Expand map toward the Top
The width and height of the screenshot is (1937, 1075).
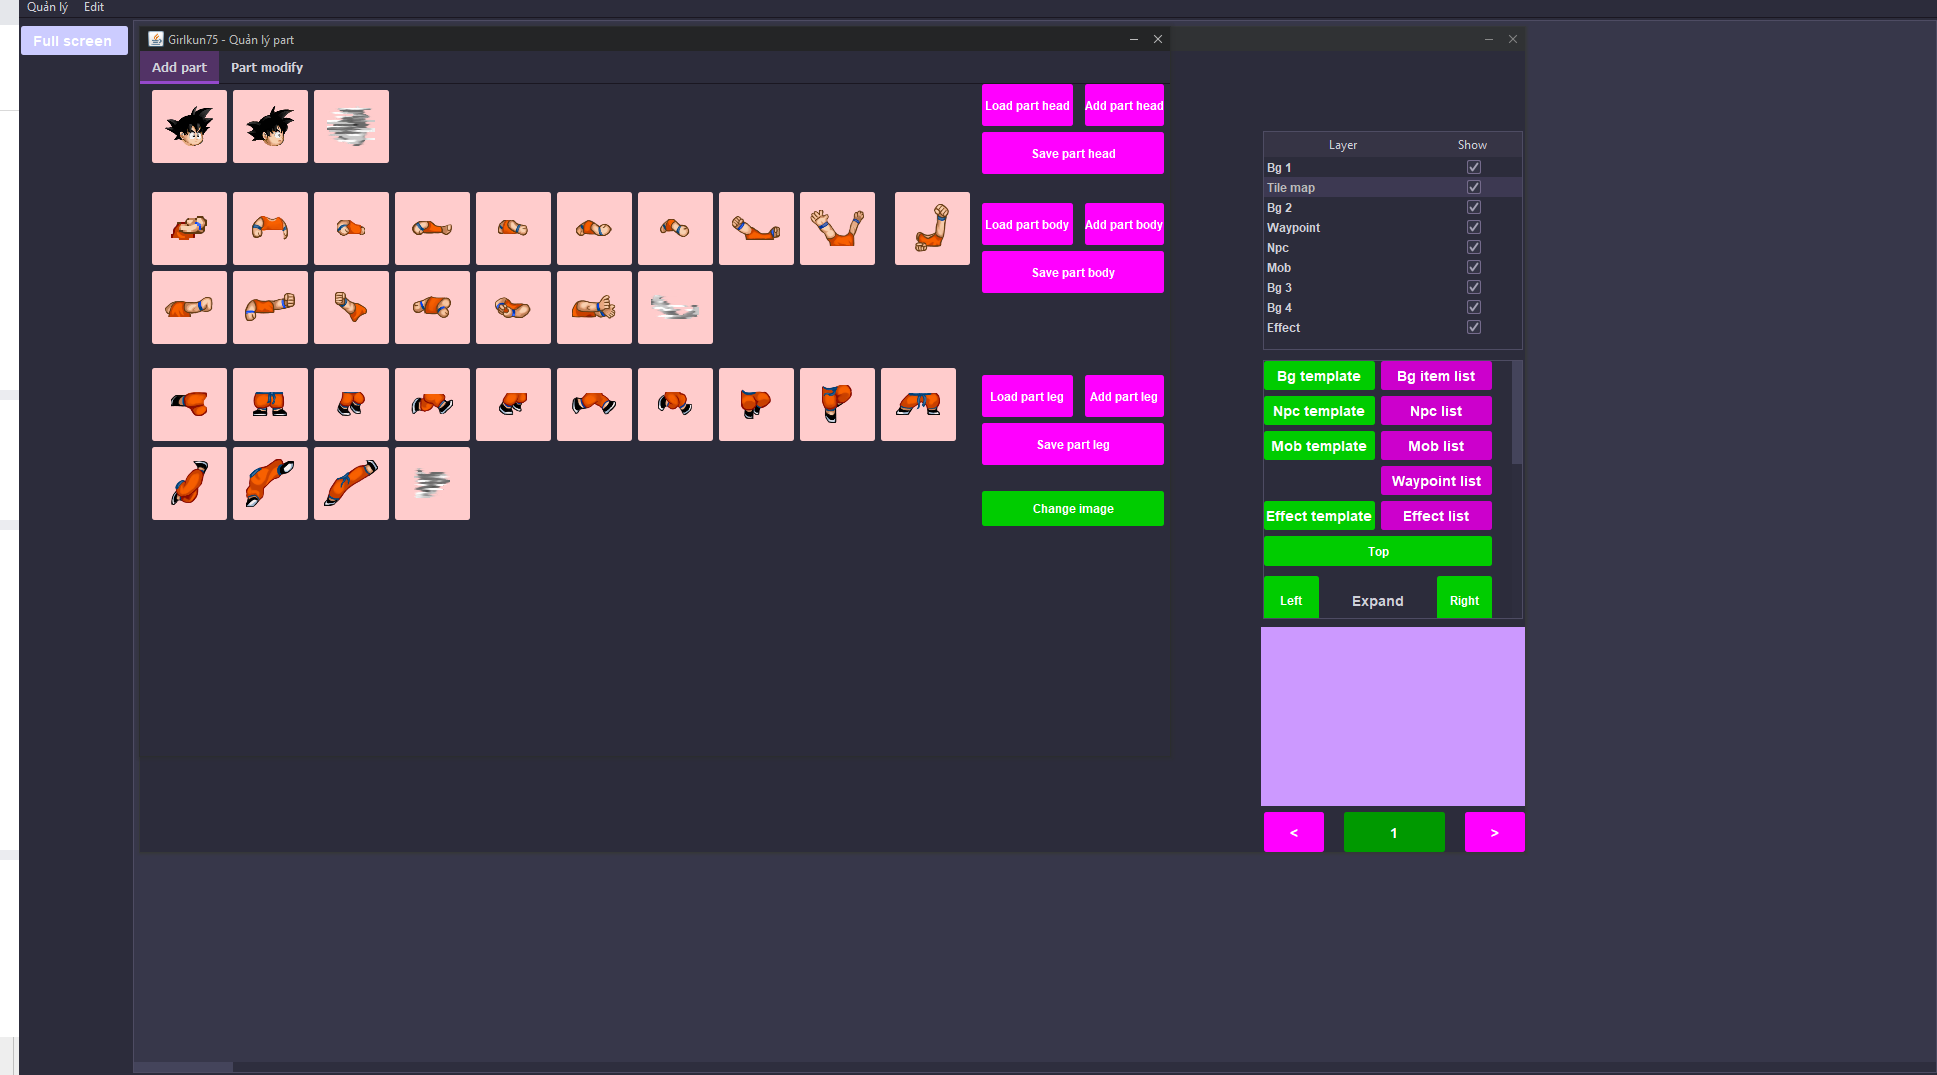click(x=1377, y=551)
